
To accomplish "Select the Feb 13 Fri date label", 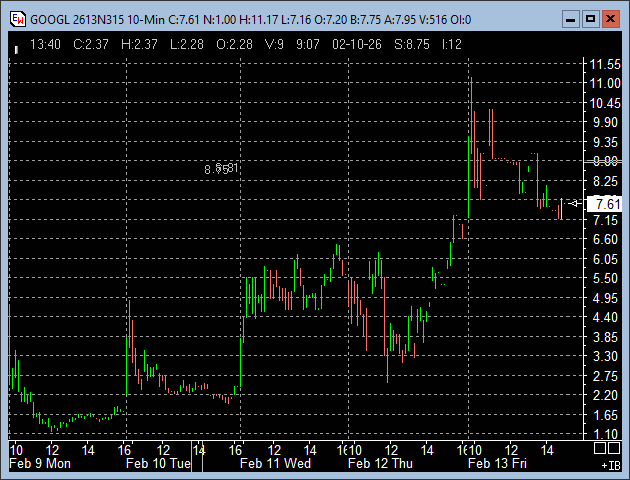I will coord(499,463).
